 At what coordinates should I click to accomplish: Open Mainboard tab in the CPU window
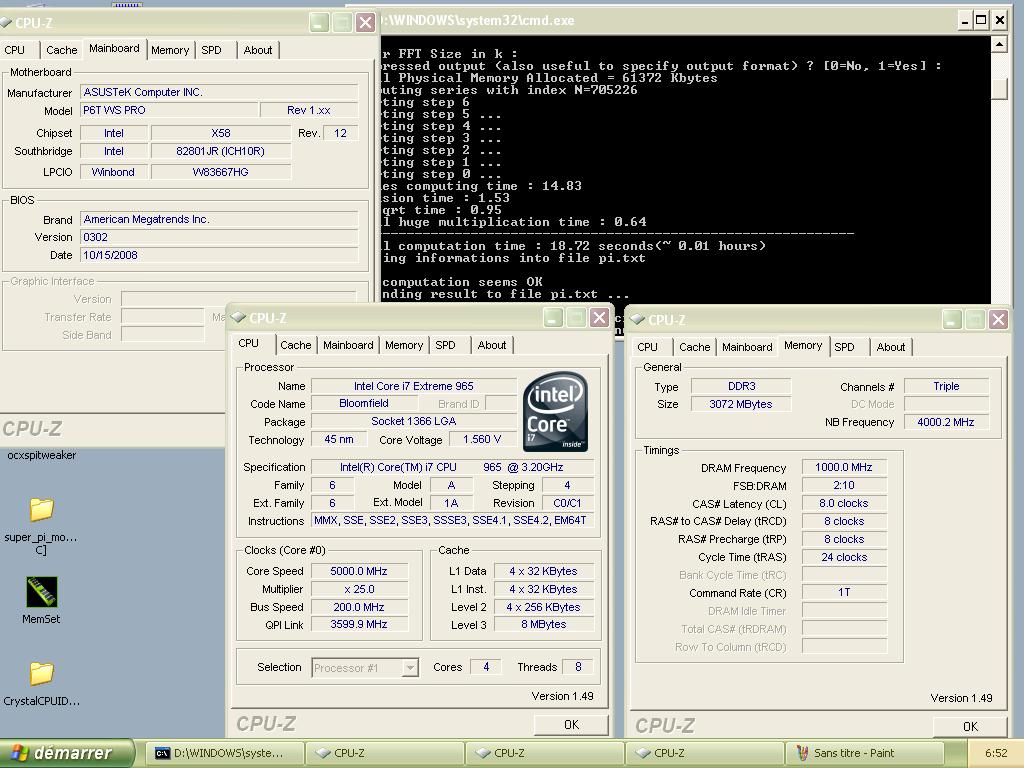click(x=348, y=345)
